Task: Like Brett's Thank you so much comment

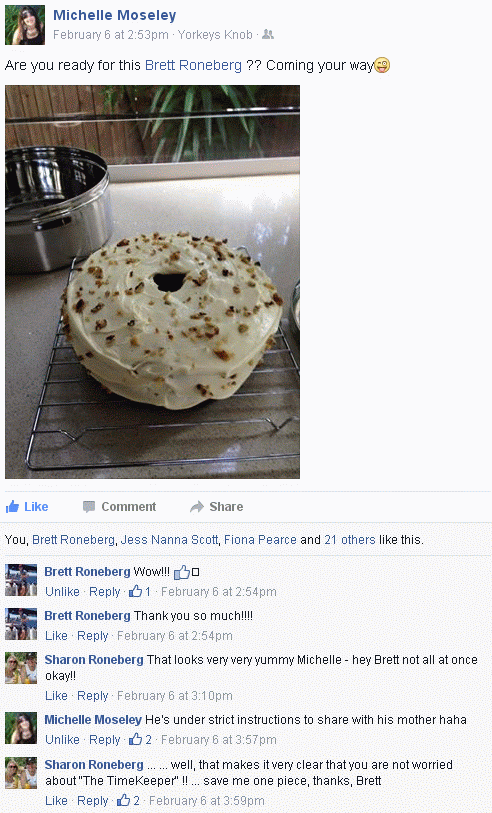Action: [56, 636]
